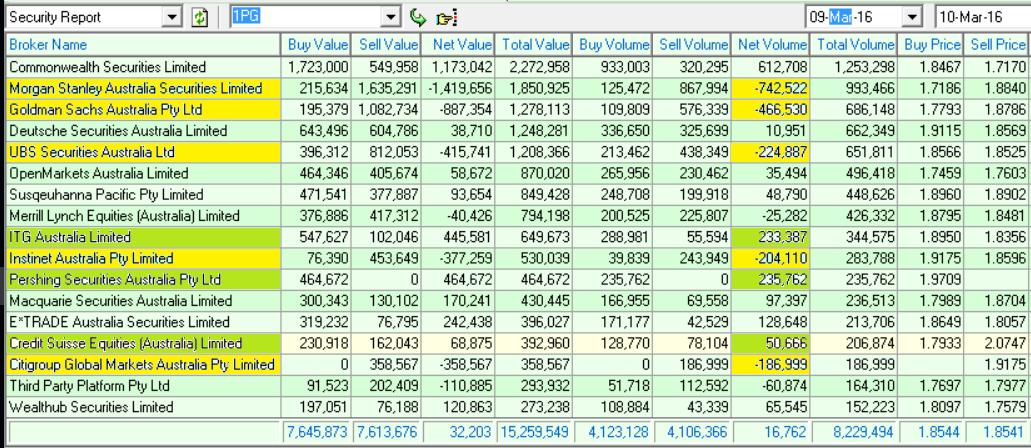Click the green refresh icon
Screen dimensions: 1031x448
click(199, 17)
